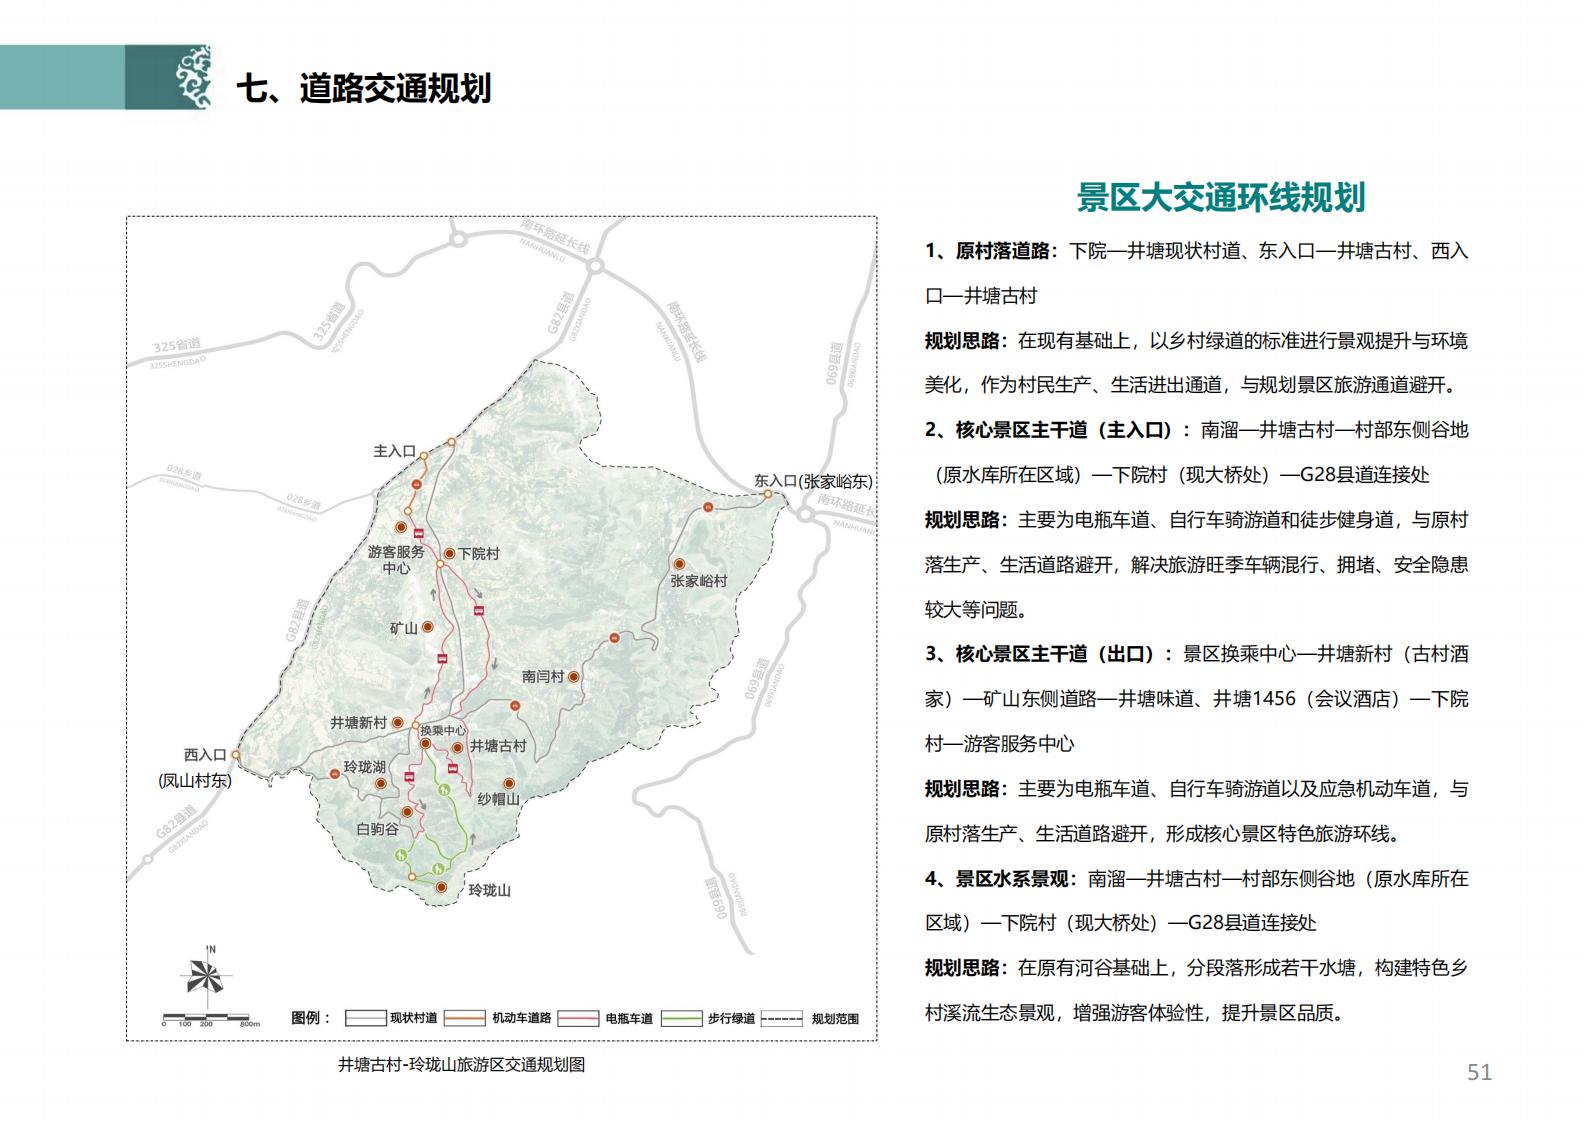
Task: Click the 南闫村 map label
Action: tap(543, 677)
